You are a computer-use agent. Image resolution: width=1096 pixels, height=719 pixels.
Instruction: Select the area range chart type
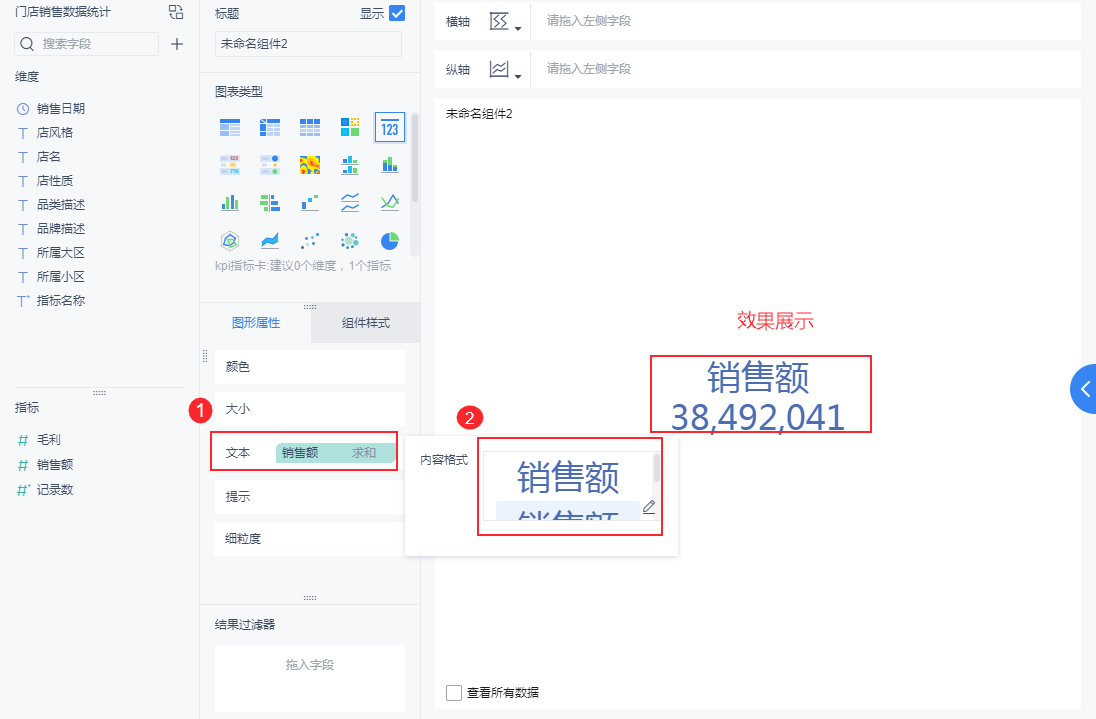[270, 241]
